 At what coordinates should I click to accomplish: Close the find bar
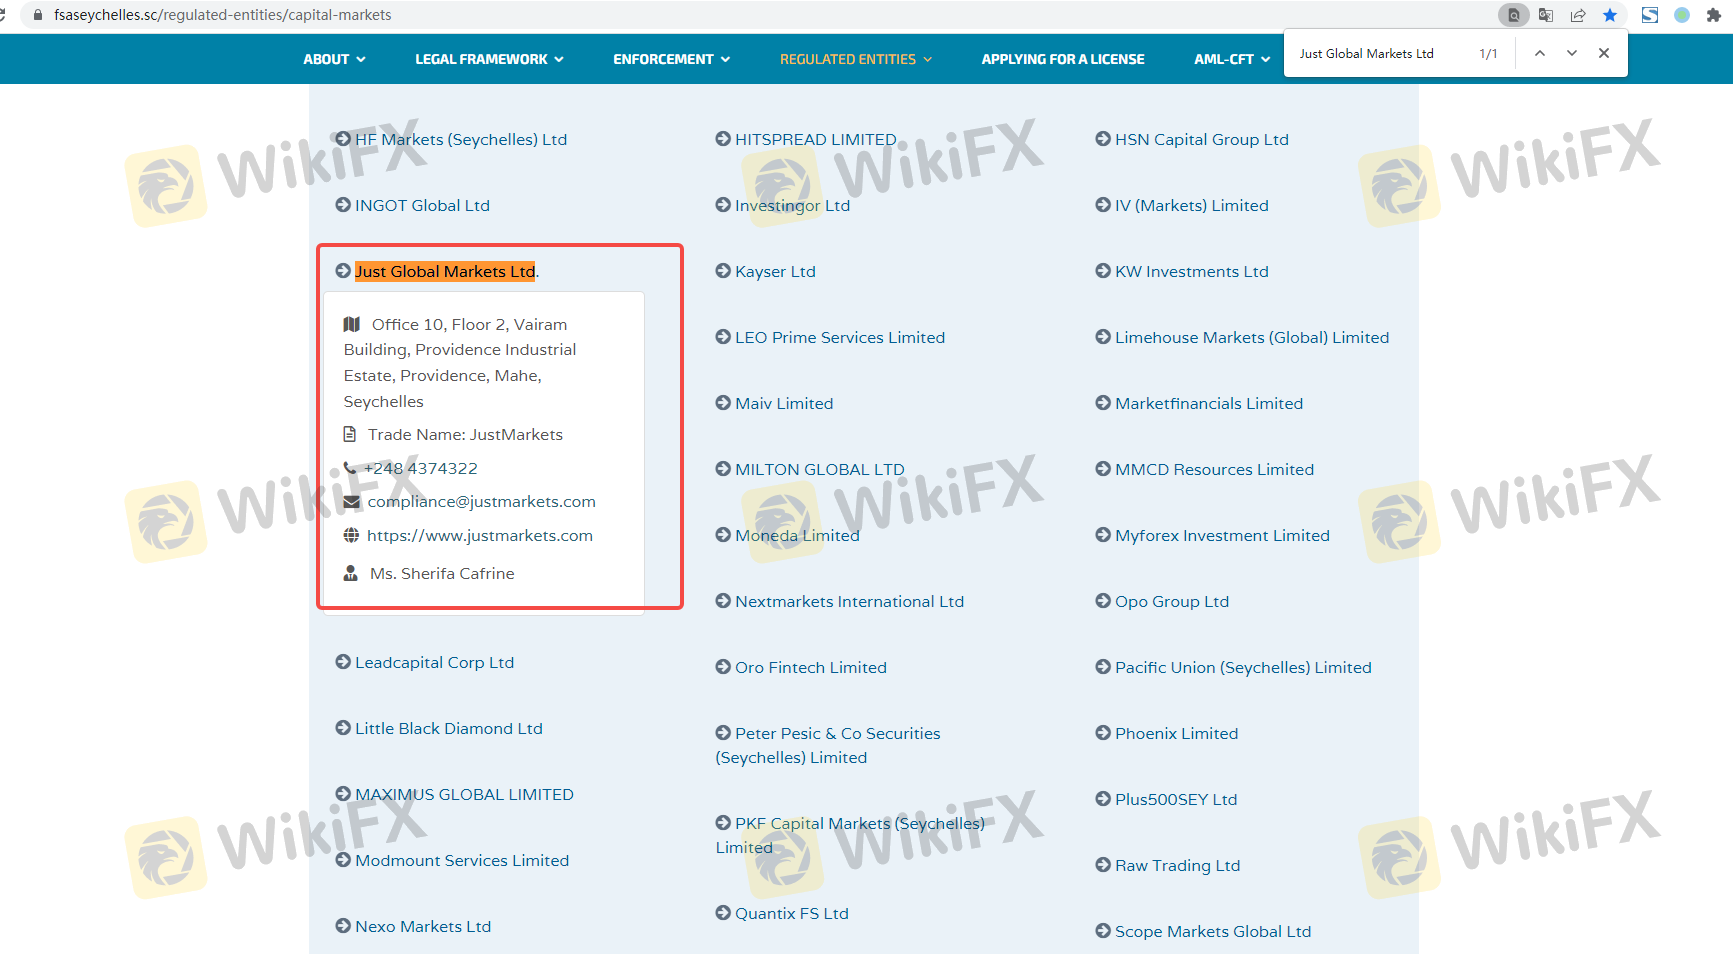[1604, 54]
